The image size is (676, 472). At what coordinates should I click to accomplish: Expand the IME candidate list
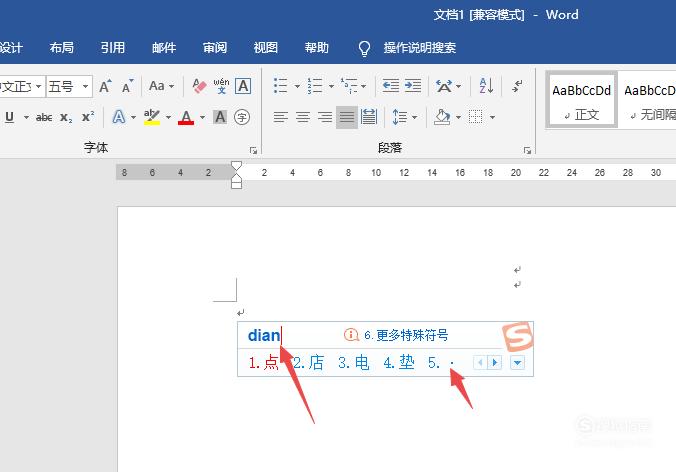click(x=517, y=363)
